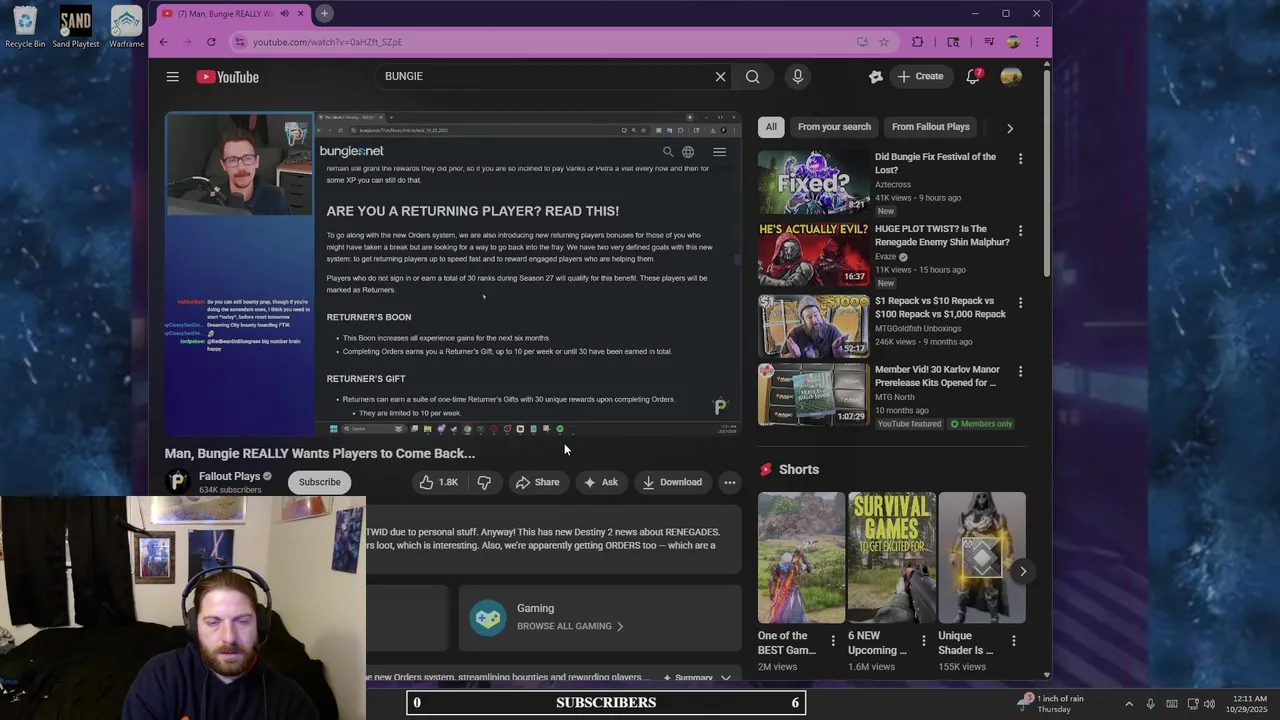Bookmark this page with the star

(884, 42)
